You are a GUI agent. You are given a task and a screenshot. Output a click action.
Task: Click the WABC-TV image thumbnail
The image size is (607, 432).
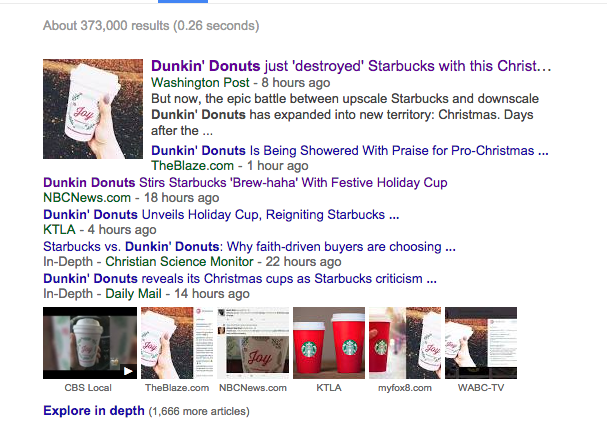[481, 343]
